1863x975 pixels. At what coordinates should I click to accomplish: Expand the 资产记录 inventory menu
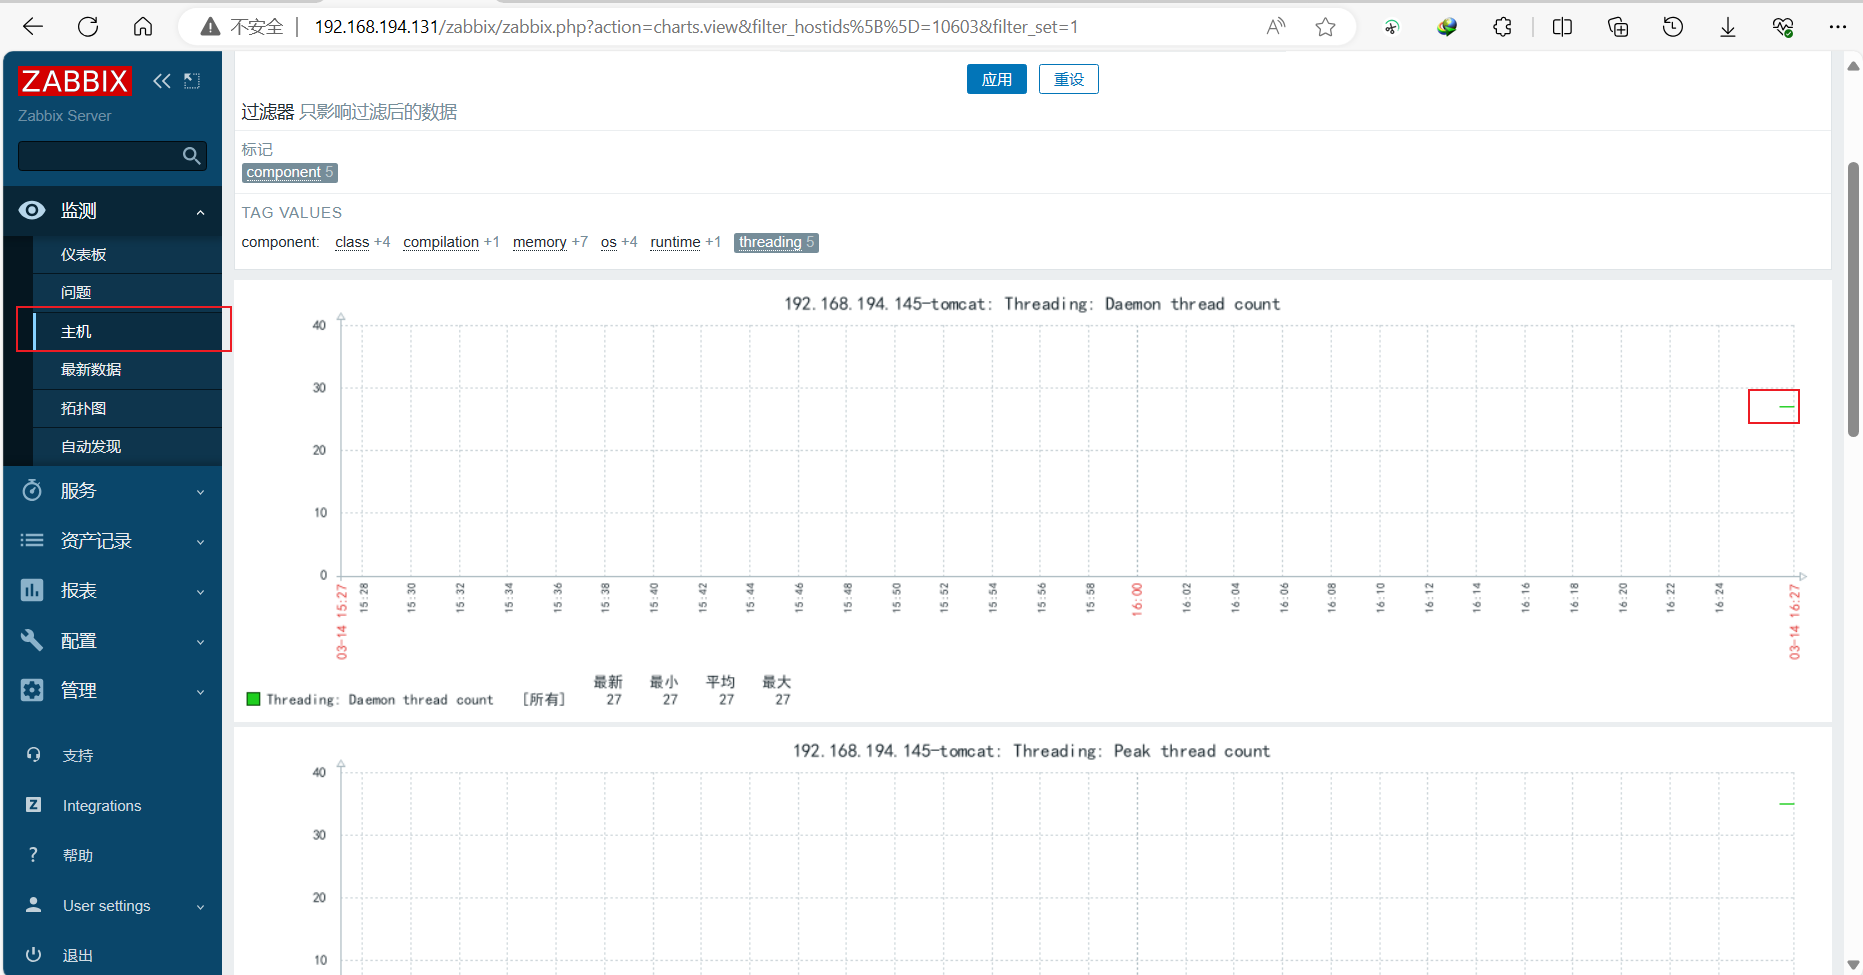113,541
